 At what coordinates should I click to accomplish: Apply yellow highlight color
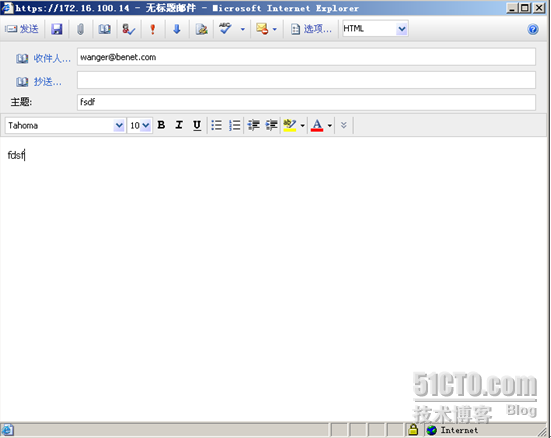[290, 125]
